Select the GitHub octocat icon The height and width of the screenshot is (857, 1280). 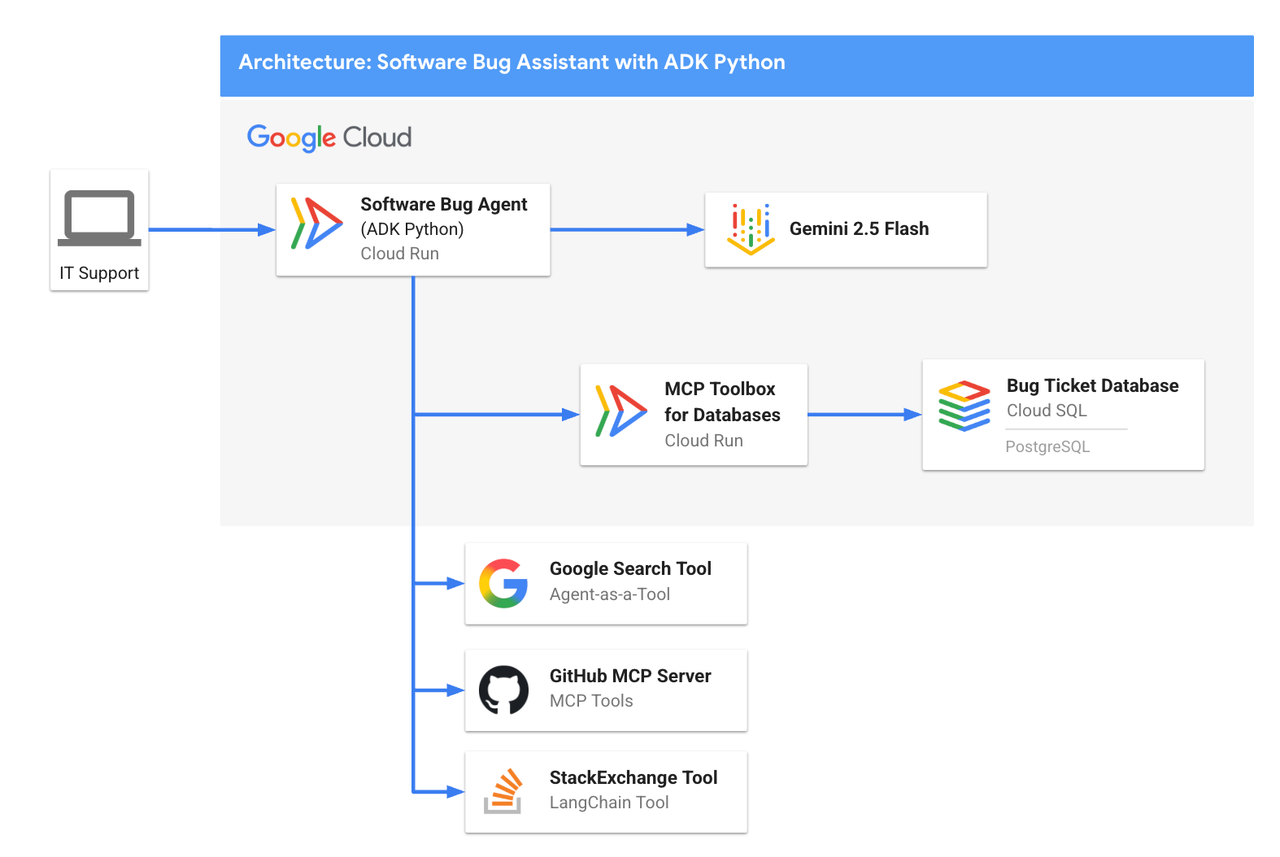click(x=503, y=690)
